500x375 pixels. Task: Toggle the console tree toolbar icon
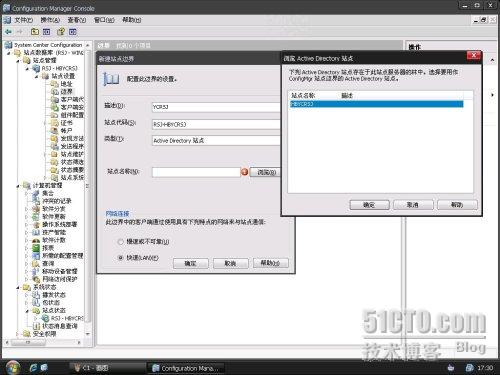coord(47,32)
